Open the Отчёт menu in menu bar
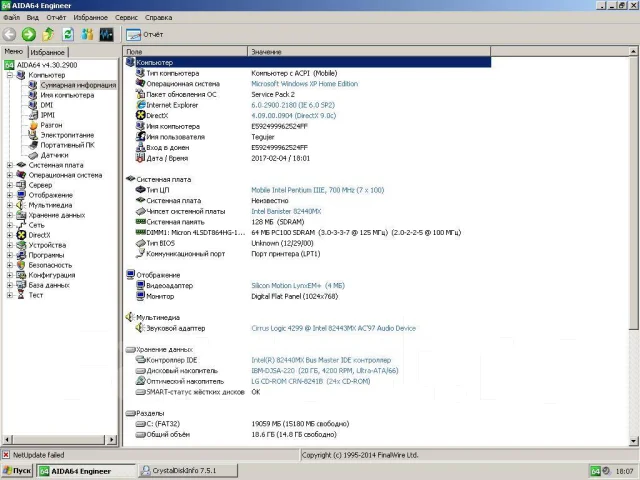The image size is (640, 480). [56, 18]
